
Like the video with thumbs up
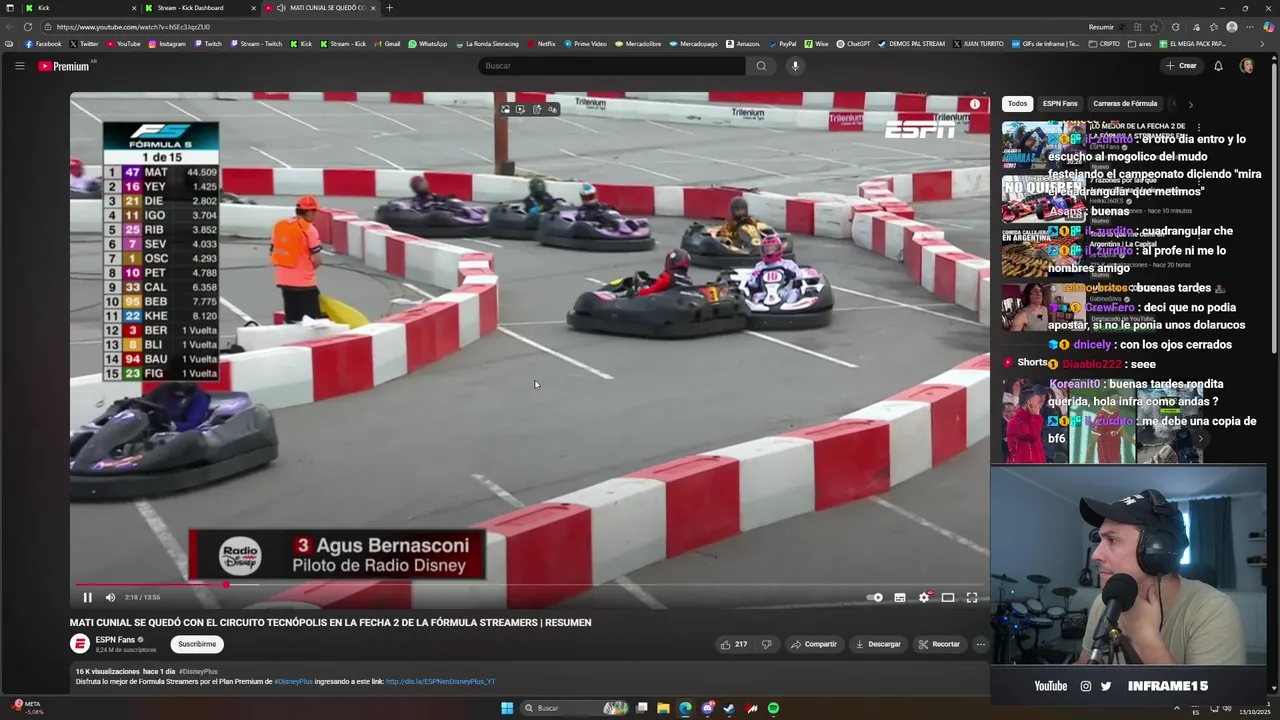734,644
